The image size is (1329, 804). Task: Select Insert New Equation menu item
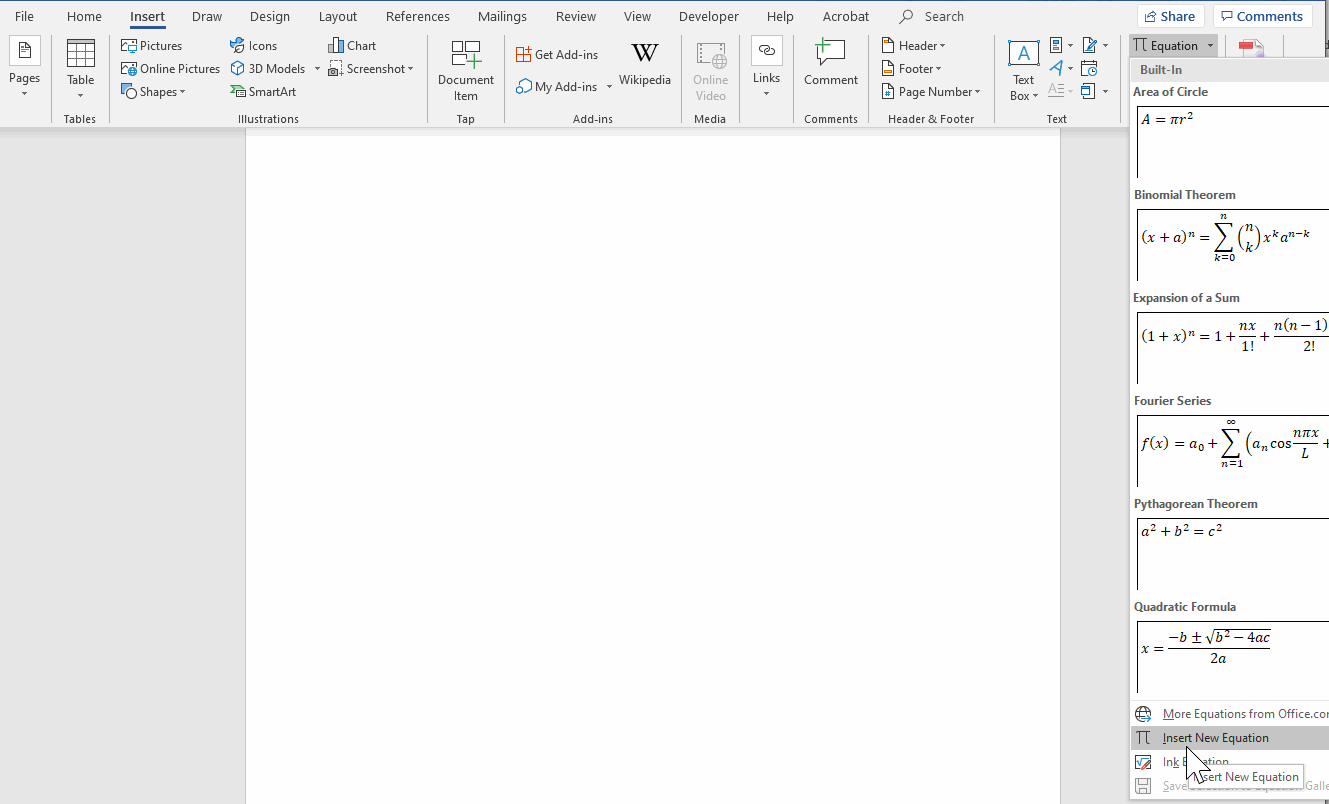click(x=1215, y=738)
